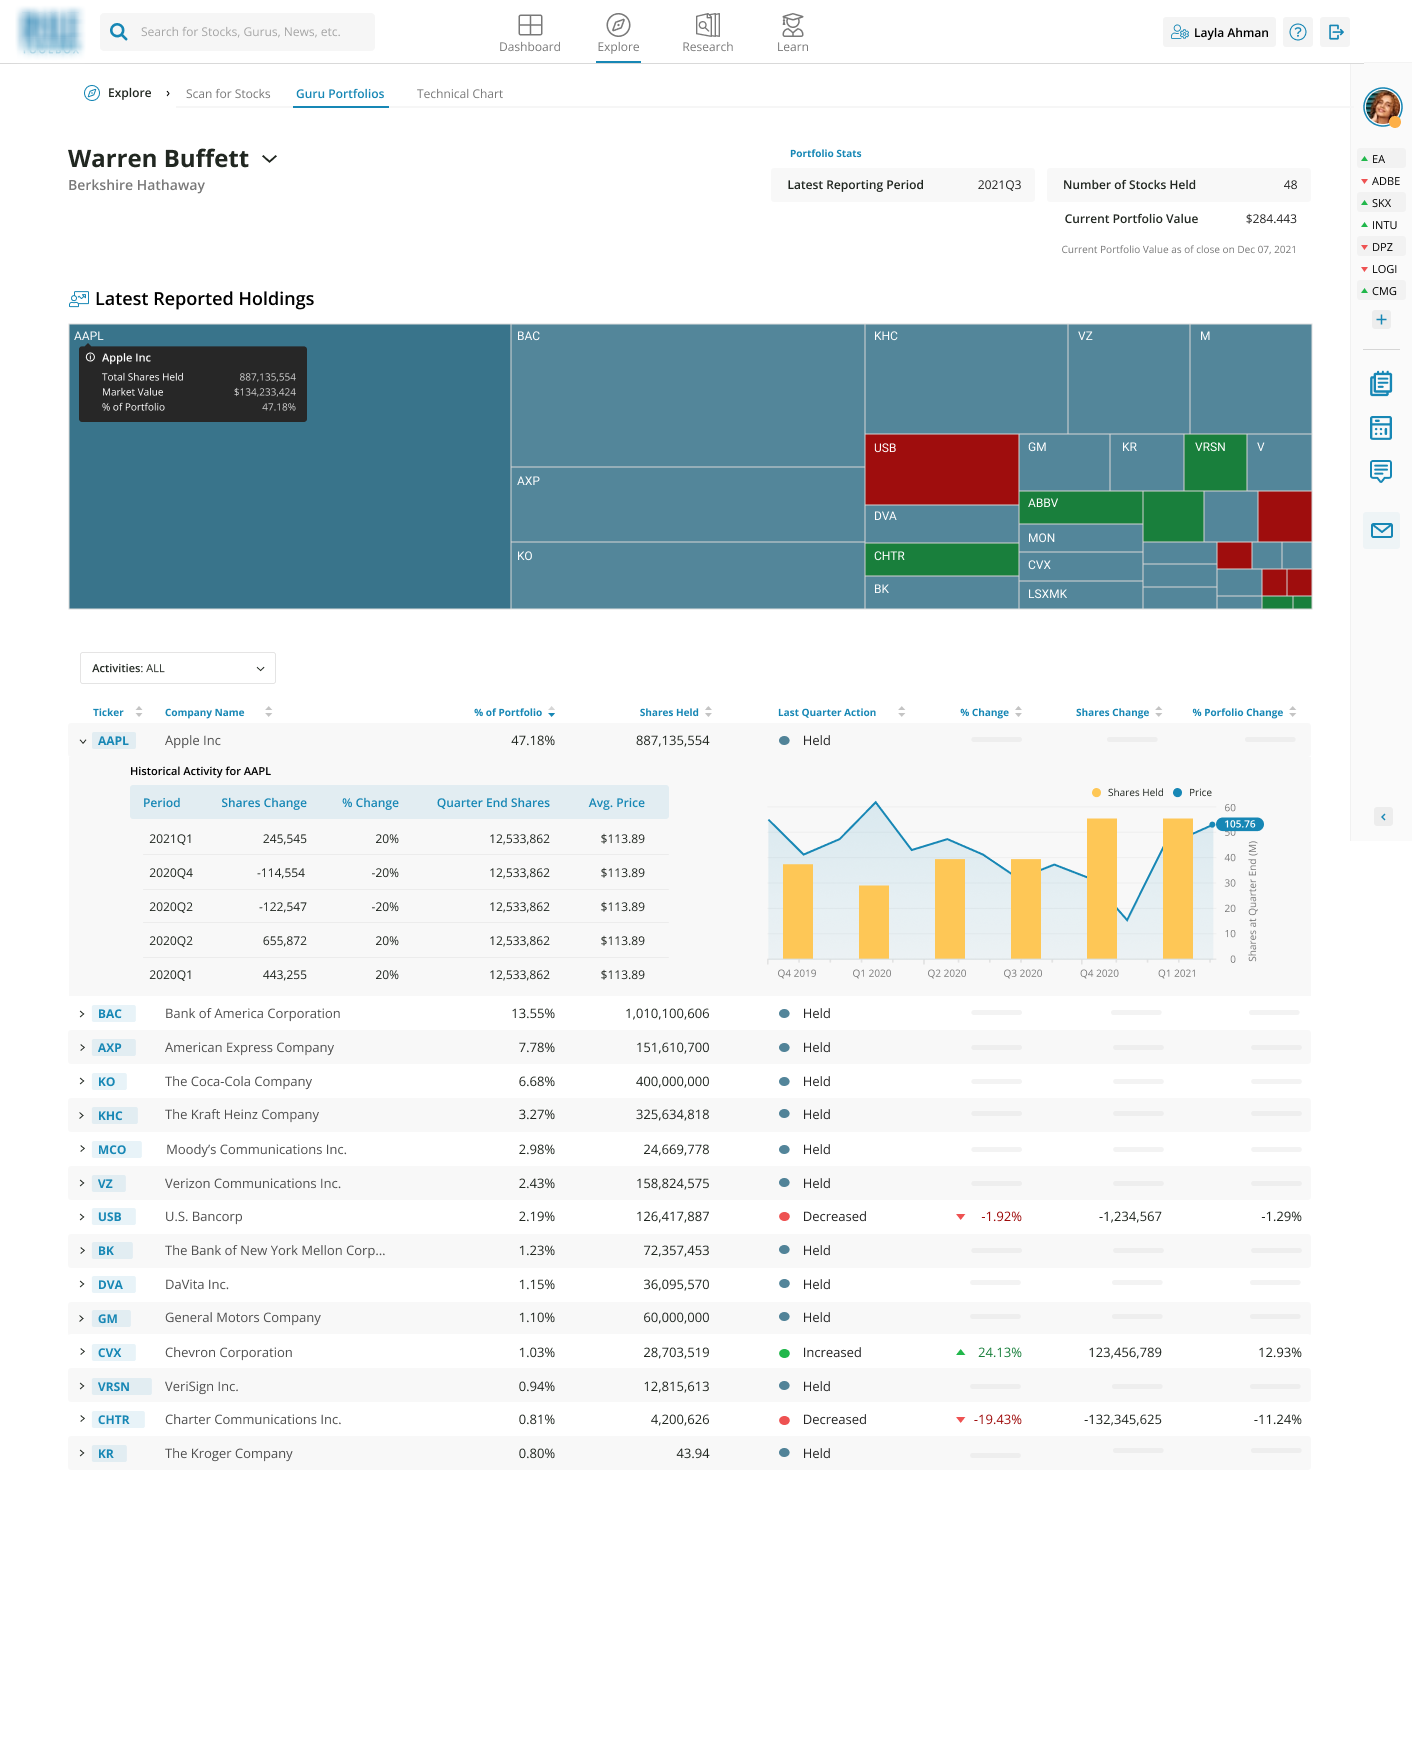Sort by Company Name column
This screenshot has width=1412, height=1744.
(269, 712)
